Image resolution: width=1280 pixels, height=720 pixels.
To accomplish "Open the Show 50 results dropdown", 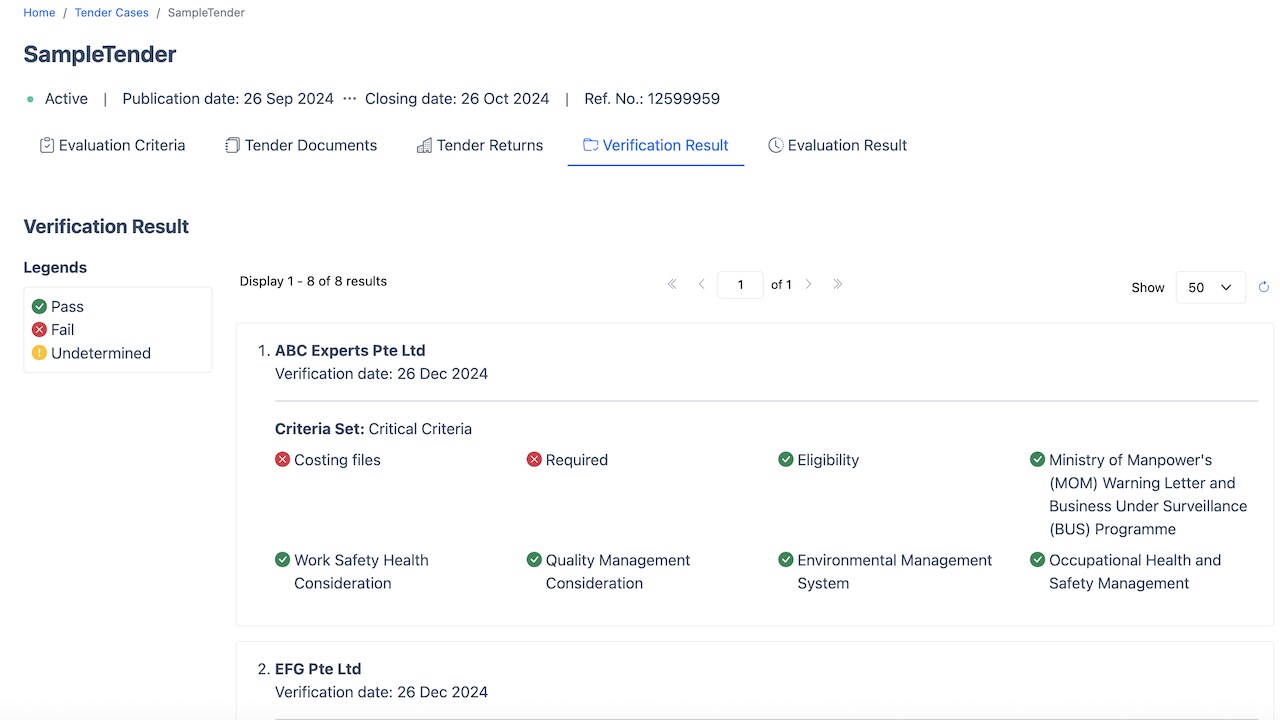I will (1211, 287).
